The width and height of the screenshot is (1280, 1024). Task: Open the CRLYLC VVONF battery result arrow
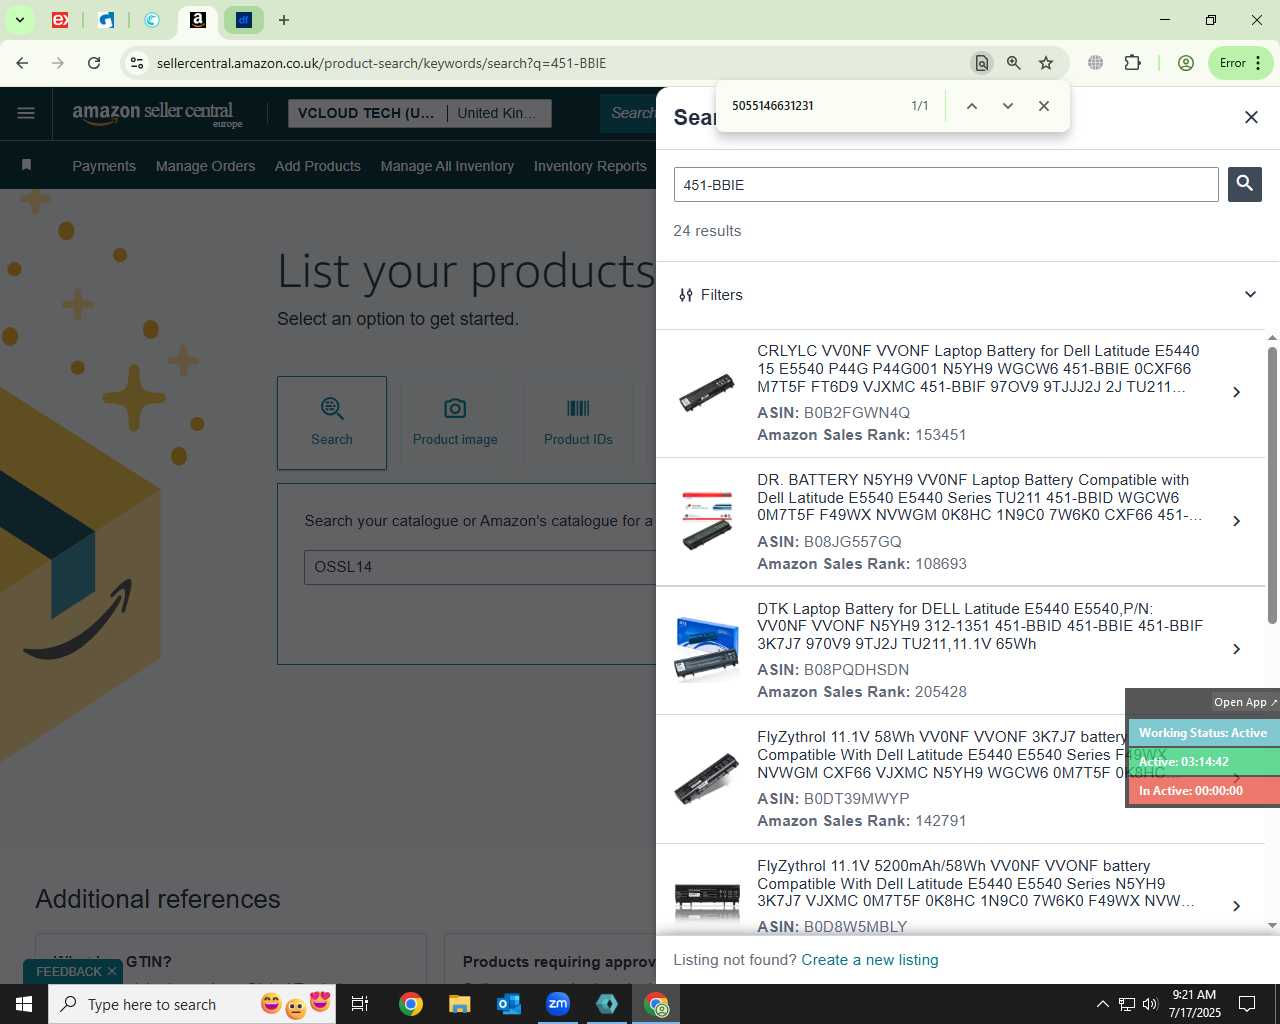pyautogui.click(x=1237, y=392)
